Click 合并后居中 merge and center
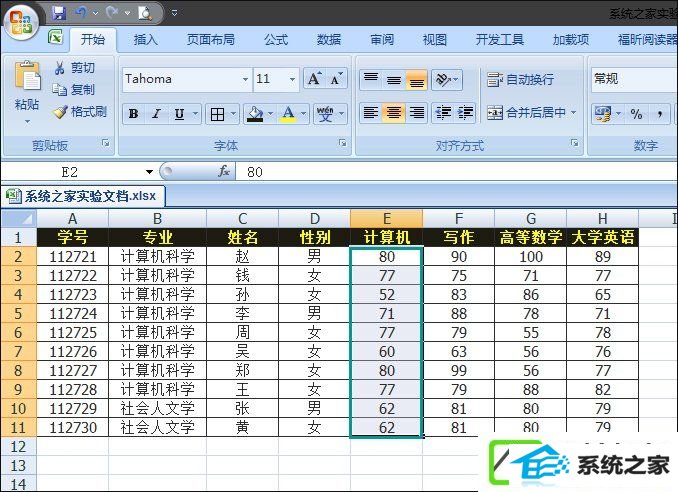 [x=527, y=113]
